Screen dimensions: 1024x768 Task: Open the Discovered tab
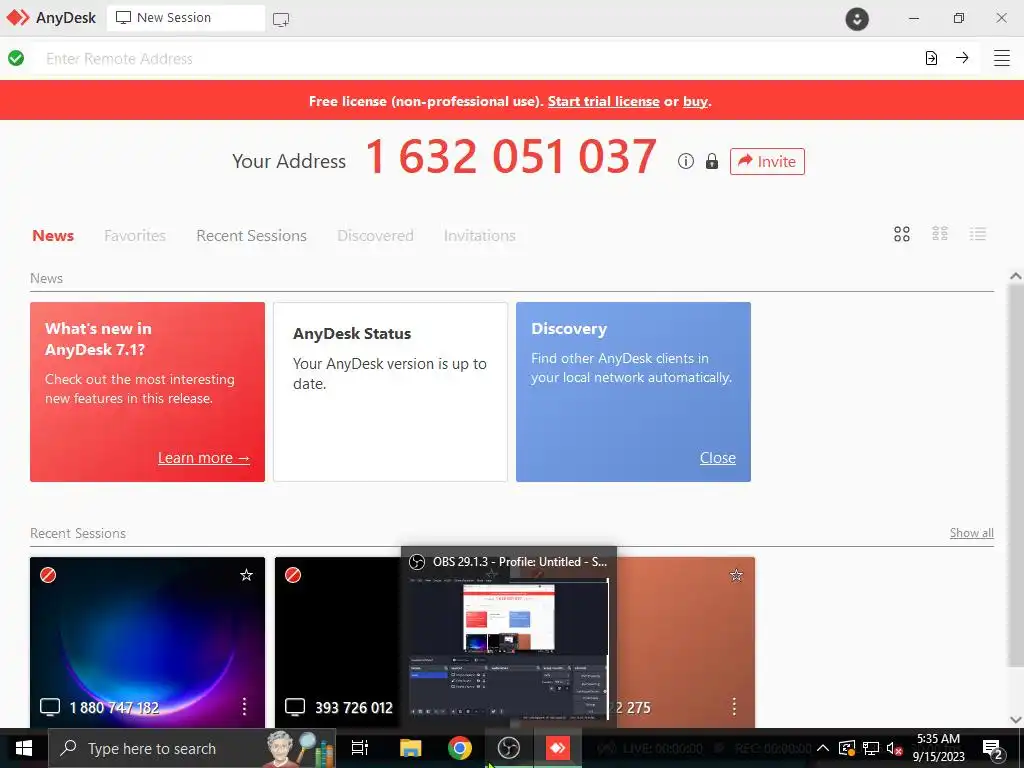click(x=375, y=235)
